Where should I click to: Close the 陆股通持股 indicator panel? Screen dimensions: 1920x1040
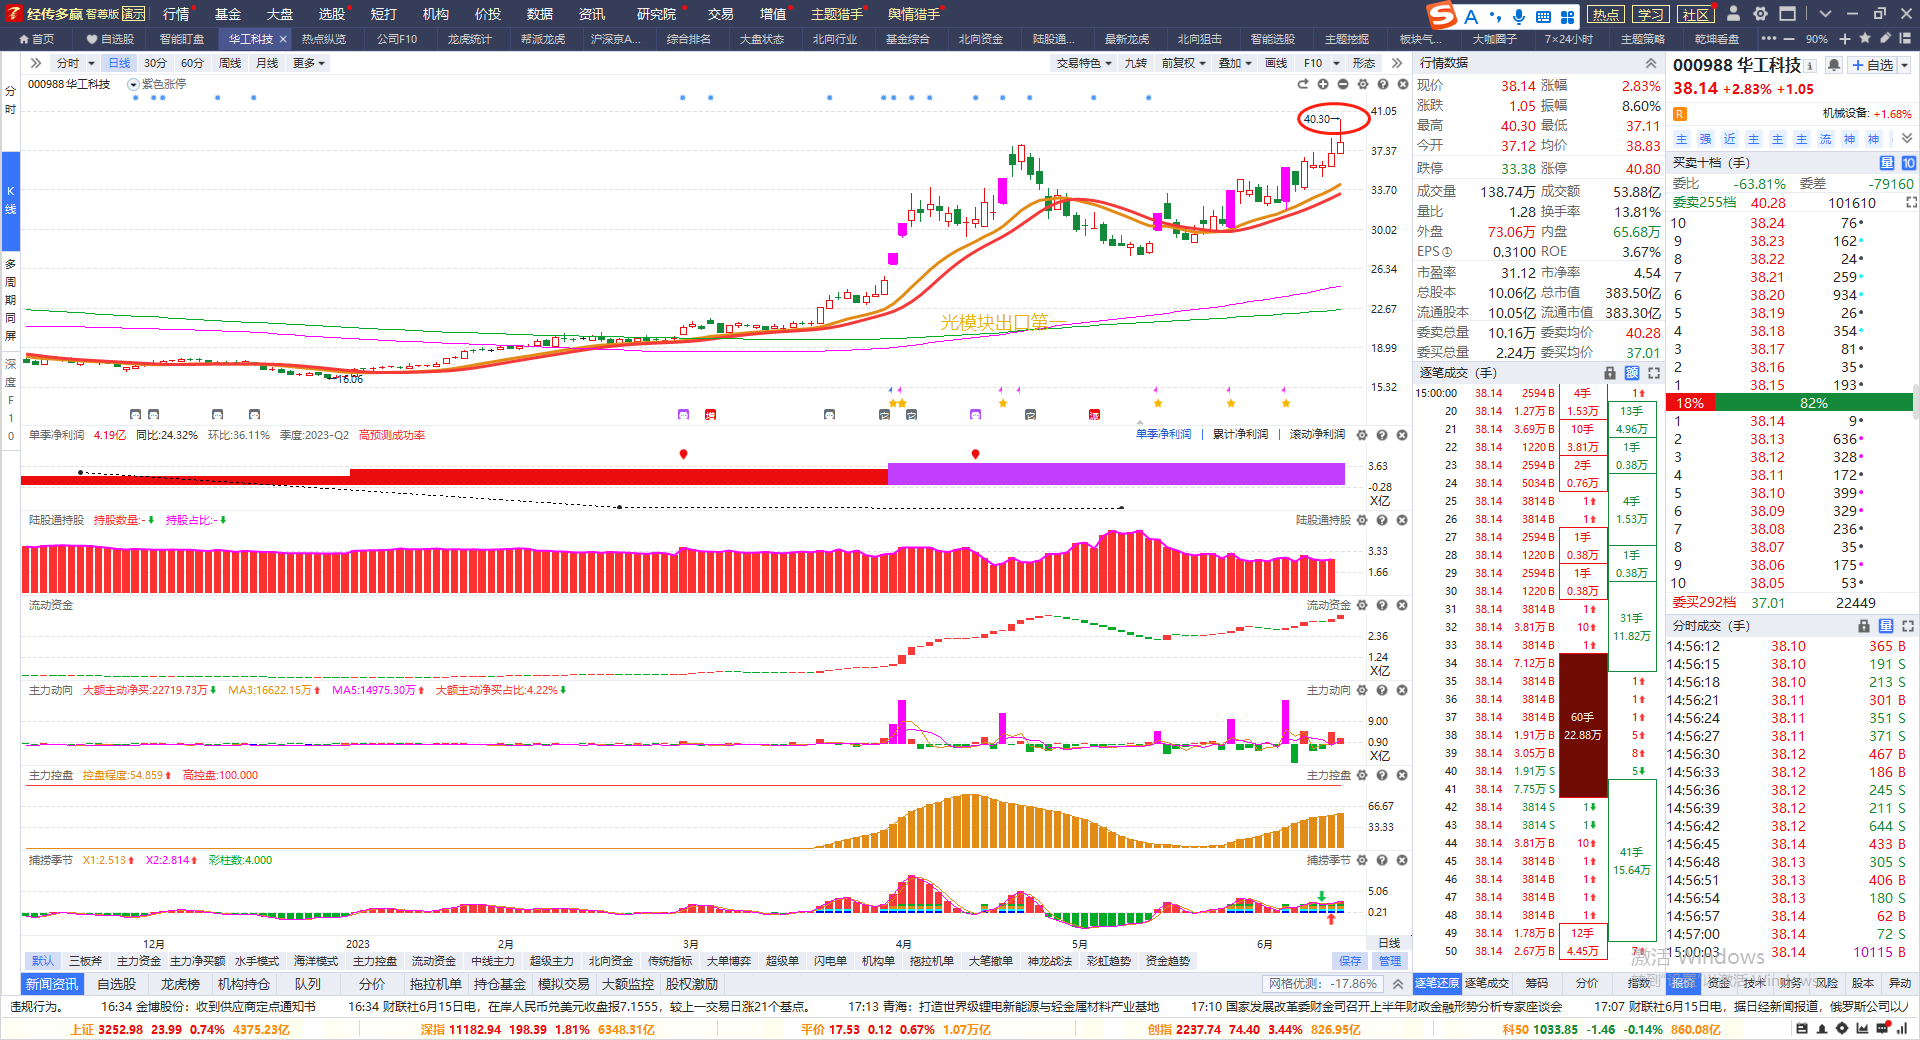pyautogui.click(x=1402, y=520)
